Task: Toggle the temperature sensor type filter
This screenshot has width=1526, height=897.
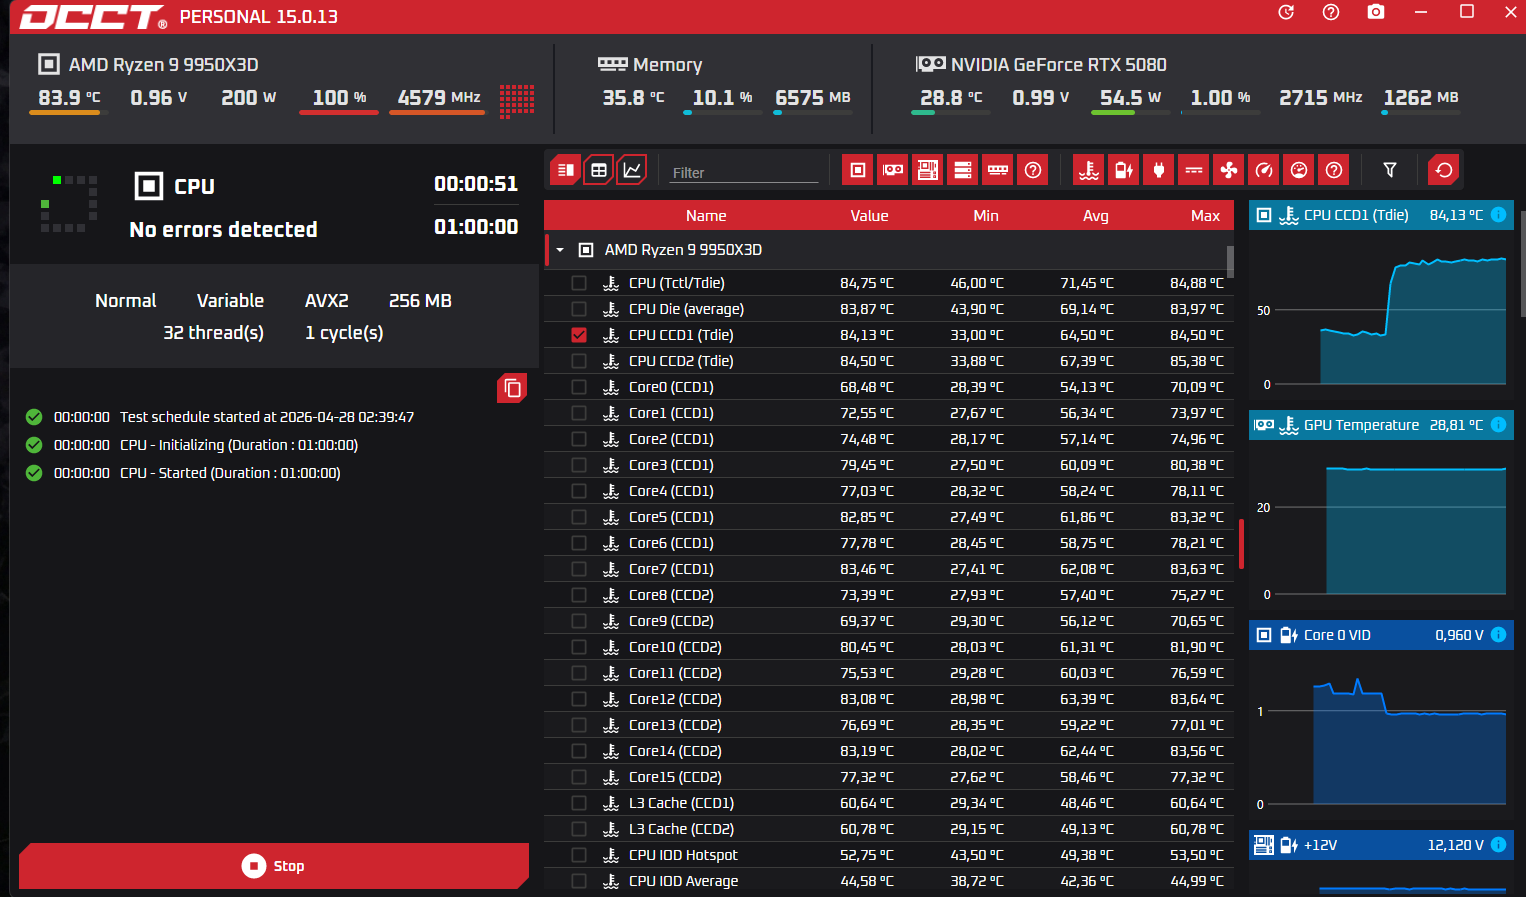Action: click(x=1089, y=170)
